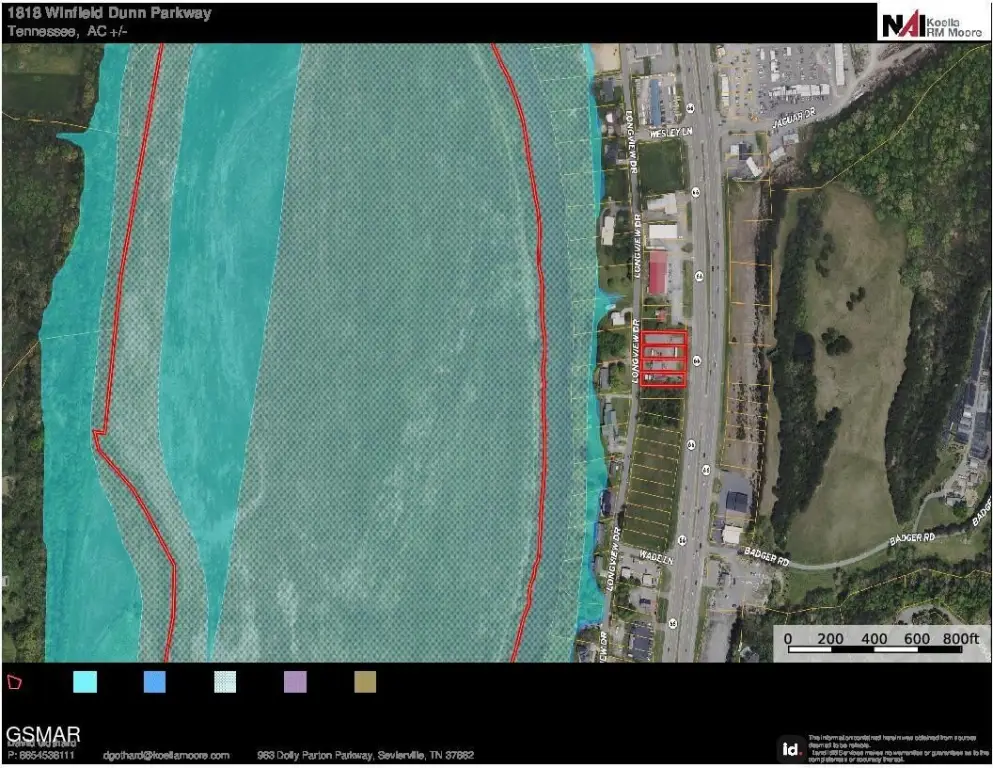The width and height of the screenshot is (993, 768).
Task: Click the NAI Koella RM Moore logo
Action: tap(931, 22)
